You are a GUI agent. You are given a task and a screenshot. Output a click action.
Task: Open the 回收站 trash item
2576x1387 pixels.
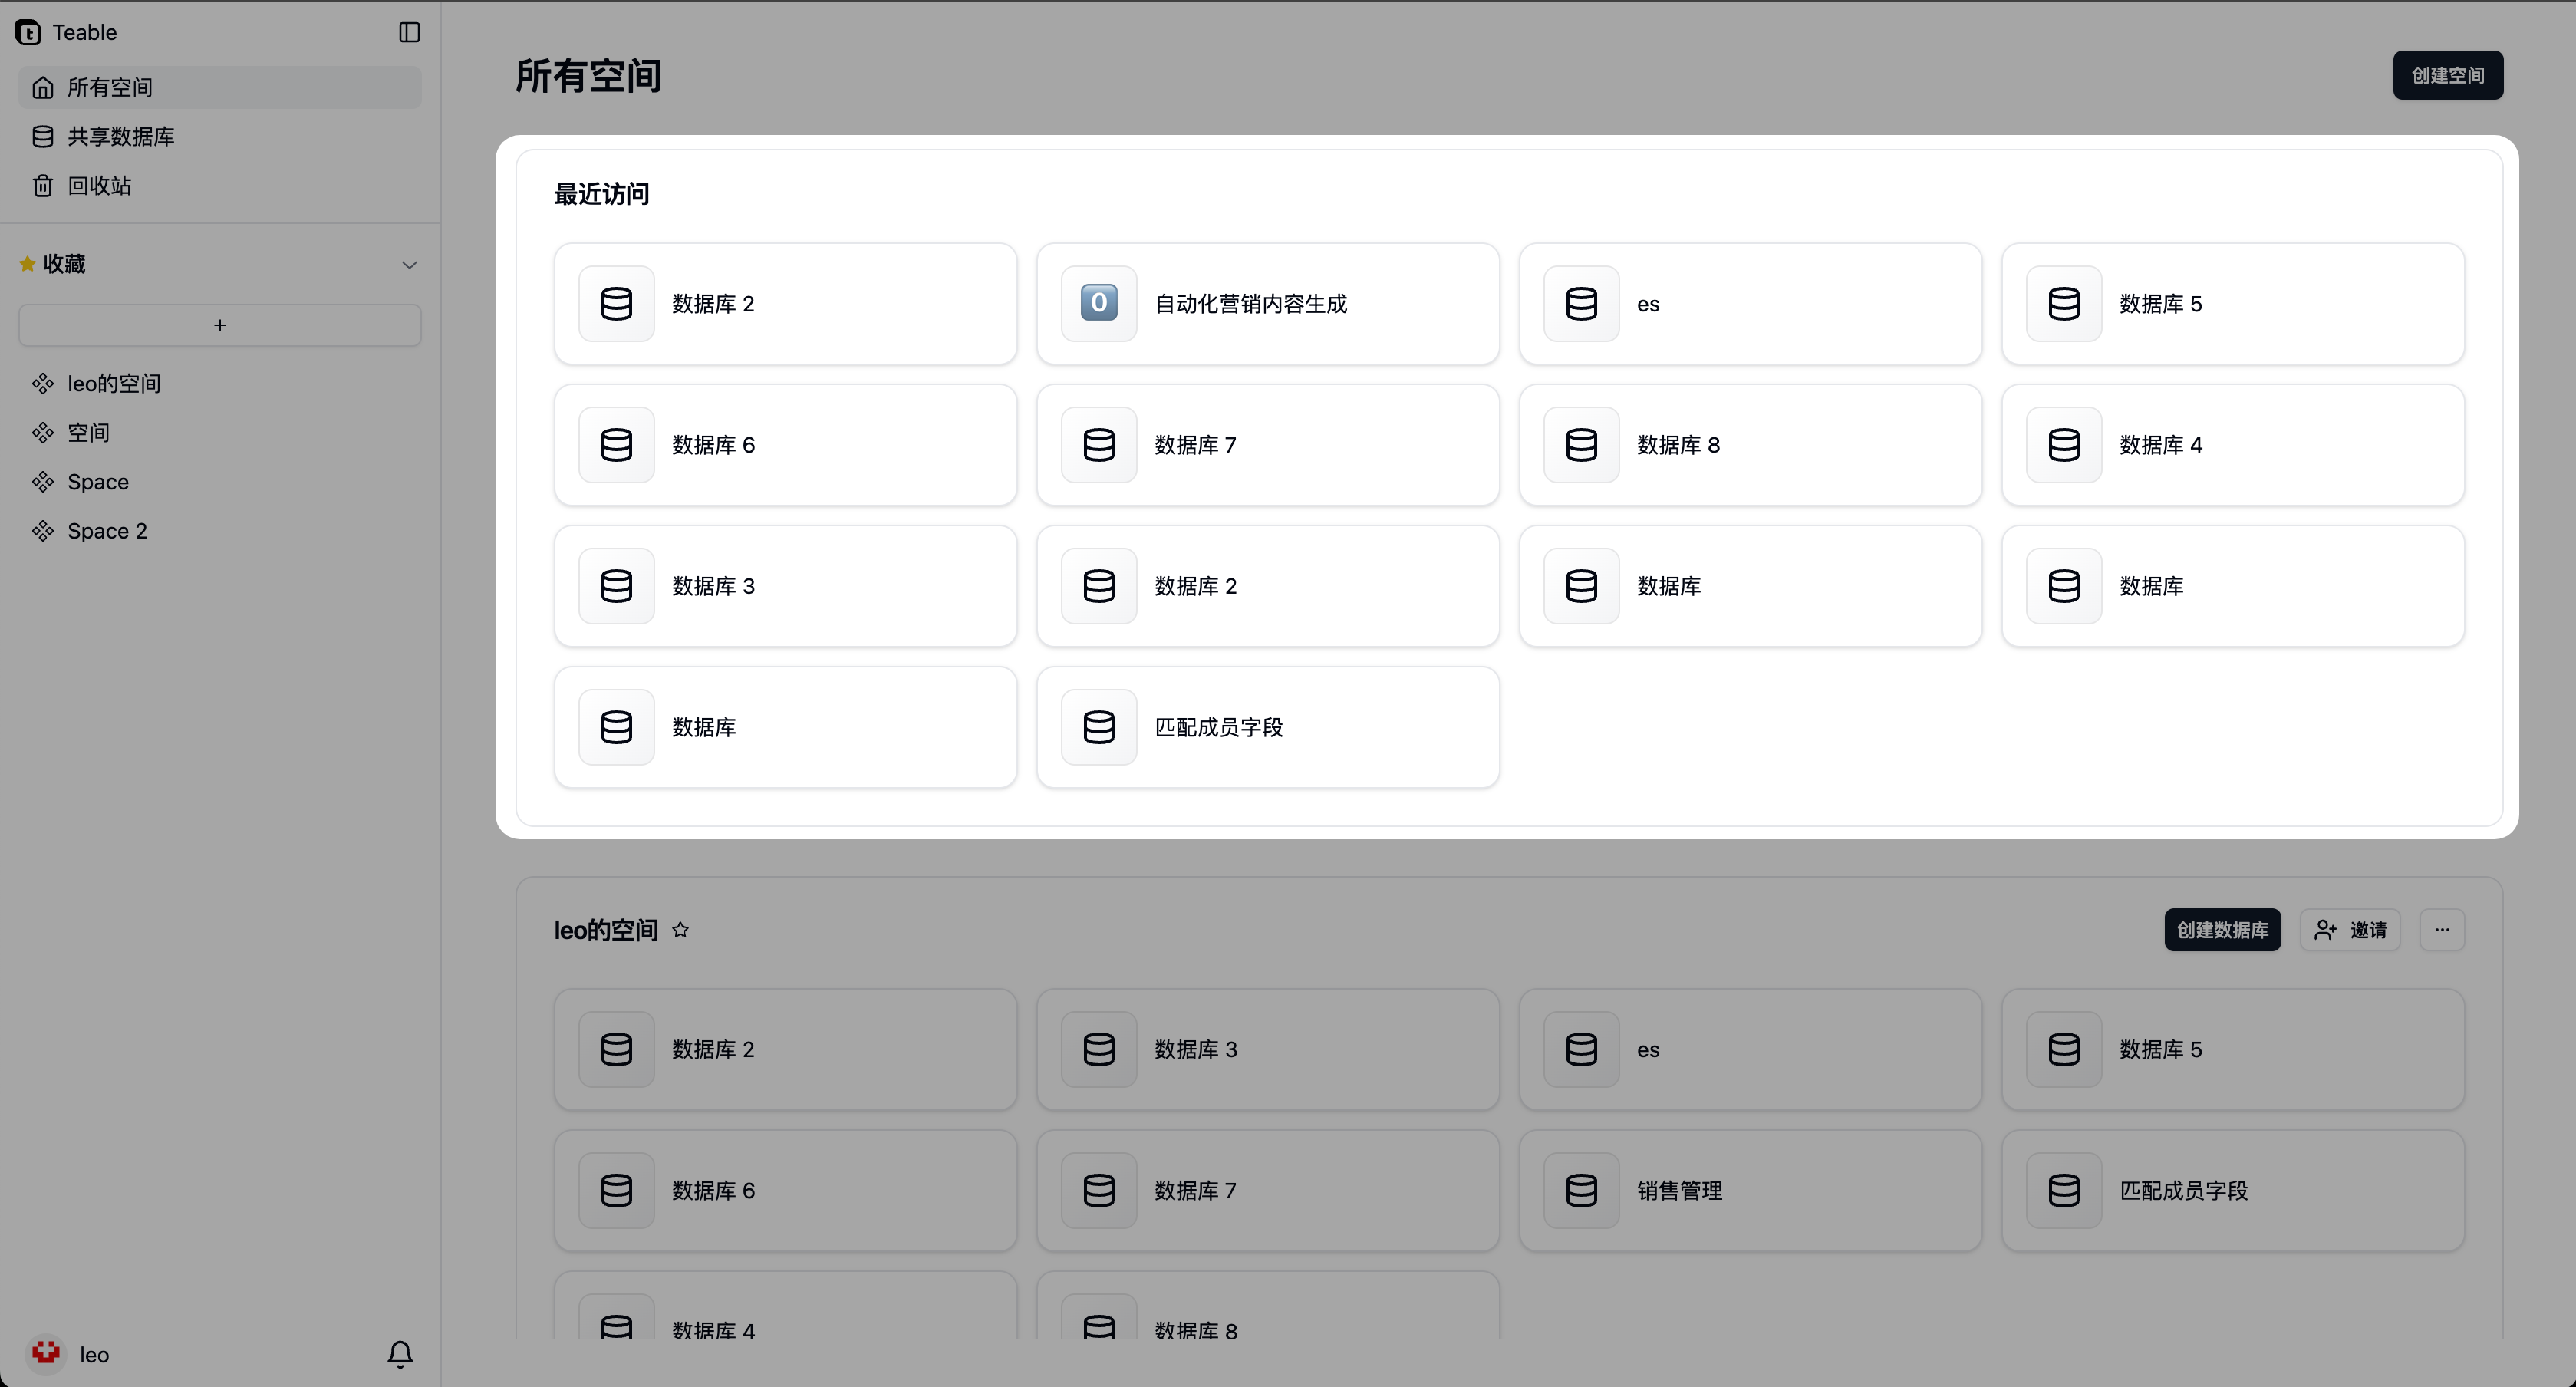(x=98, y=186)
